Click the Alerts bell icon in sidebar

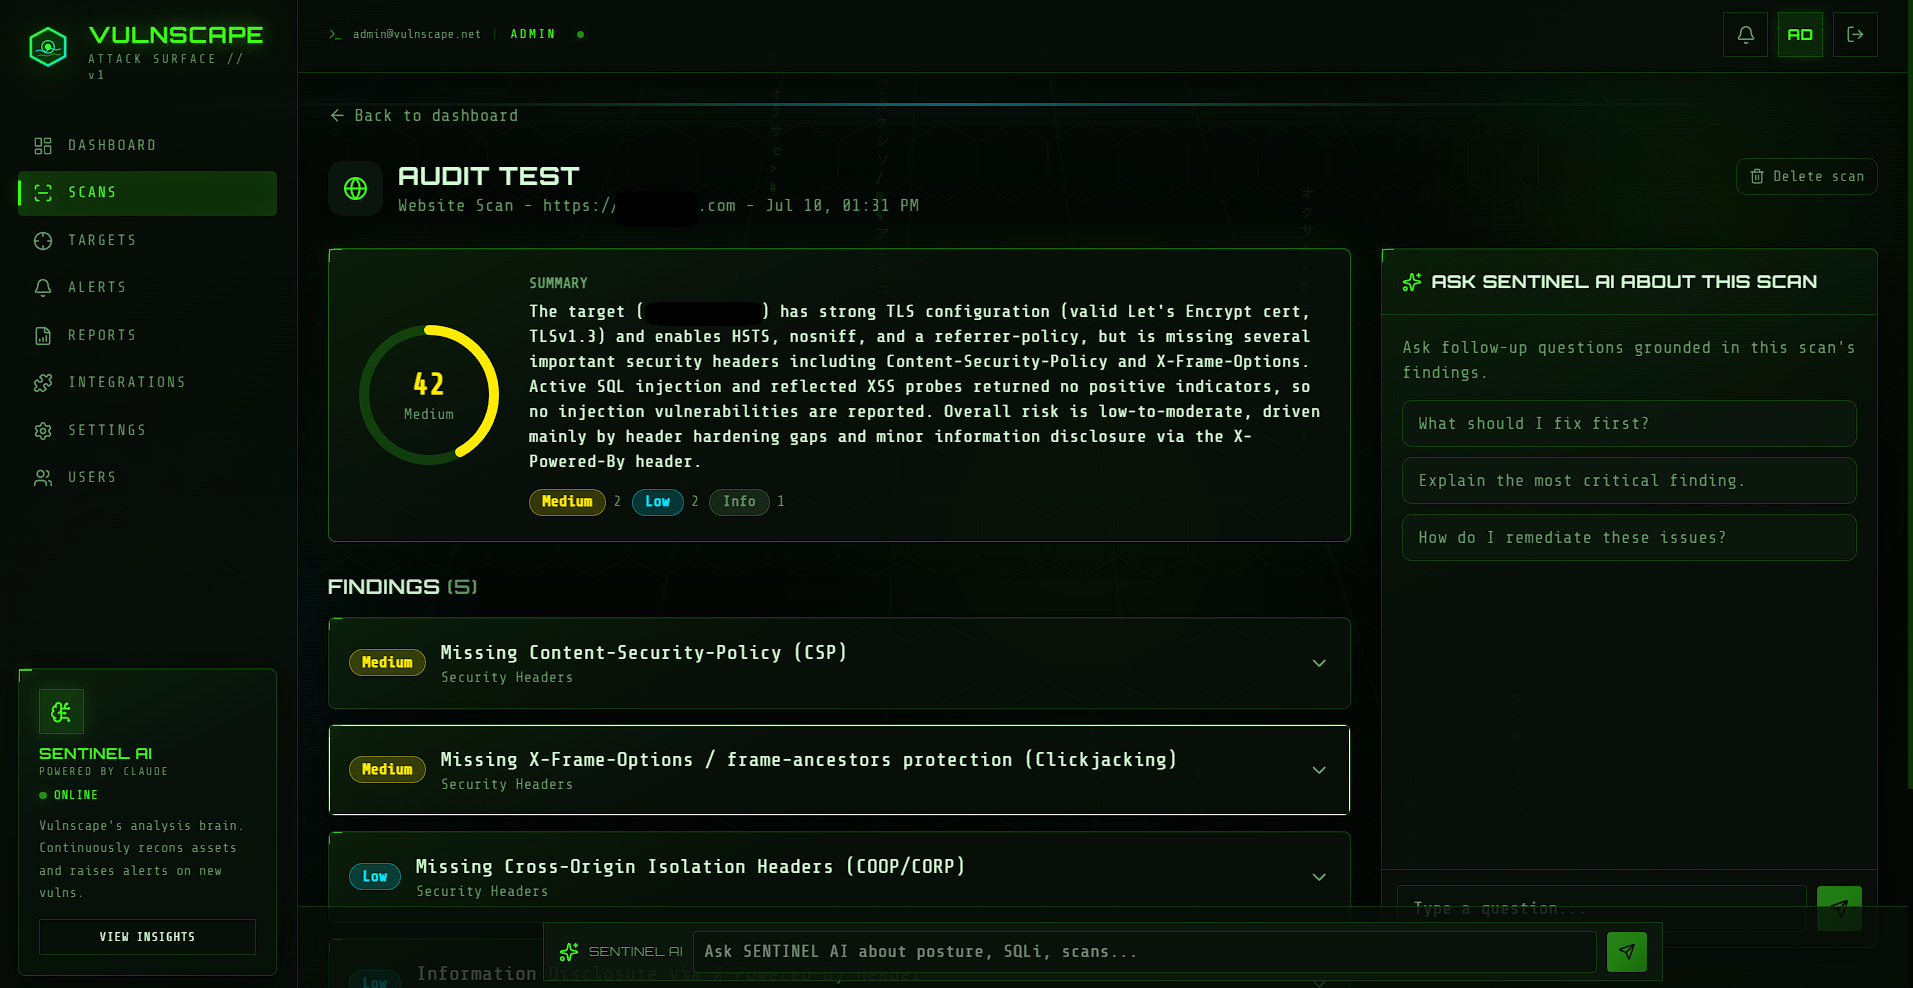(x=43, y=288)
